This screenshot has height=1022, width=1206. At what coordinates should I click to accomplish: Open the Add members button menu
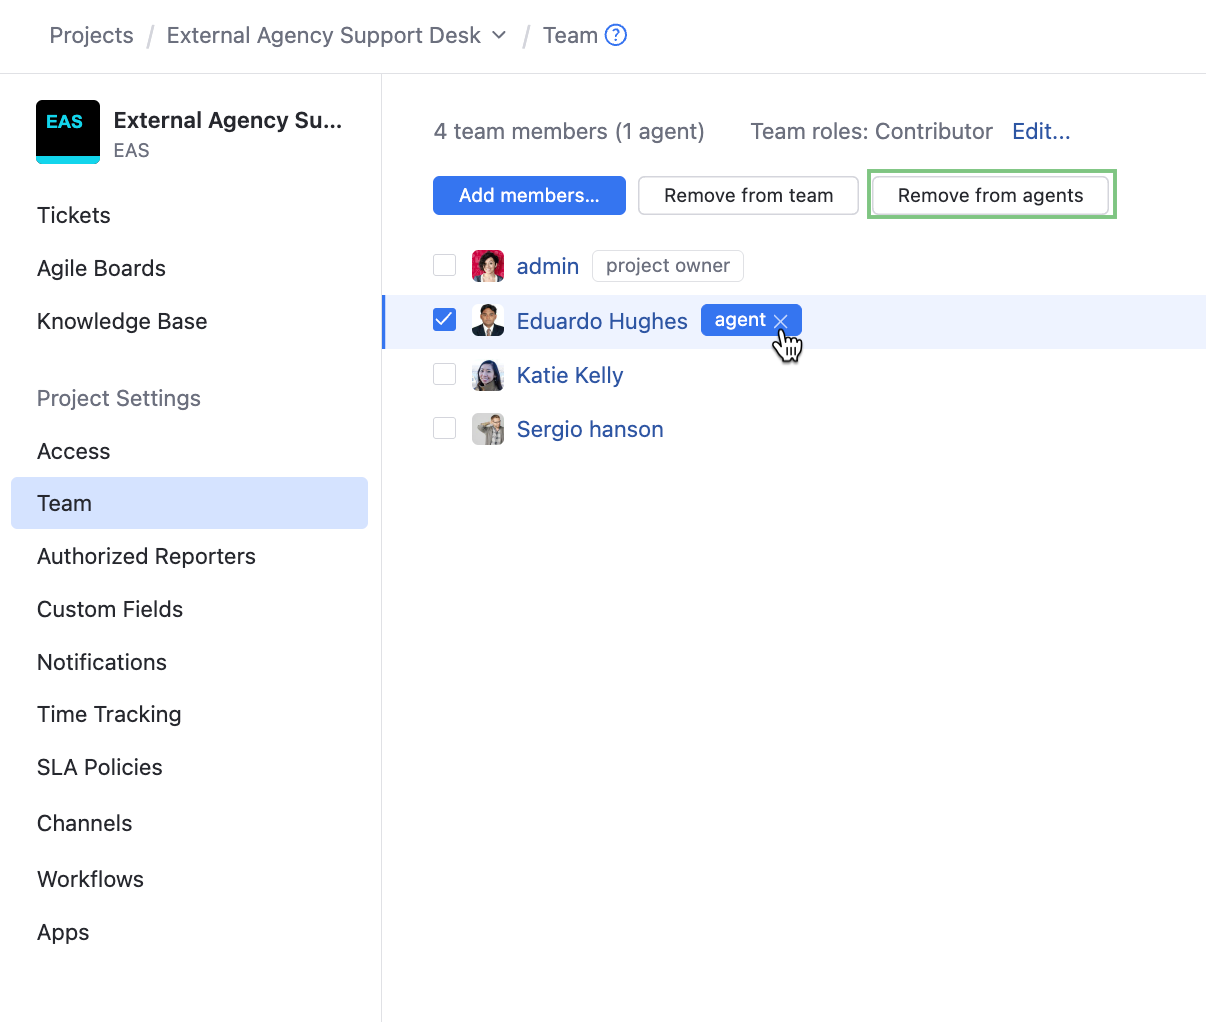(x=529, y=196)
